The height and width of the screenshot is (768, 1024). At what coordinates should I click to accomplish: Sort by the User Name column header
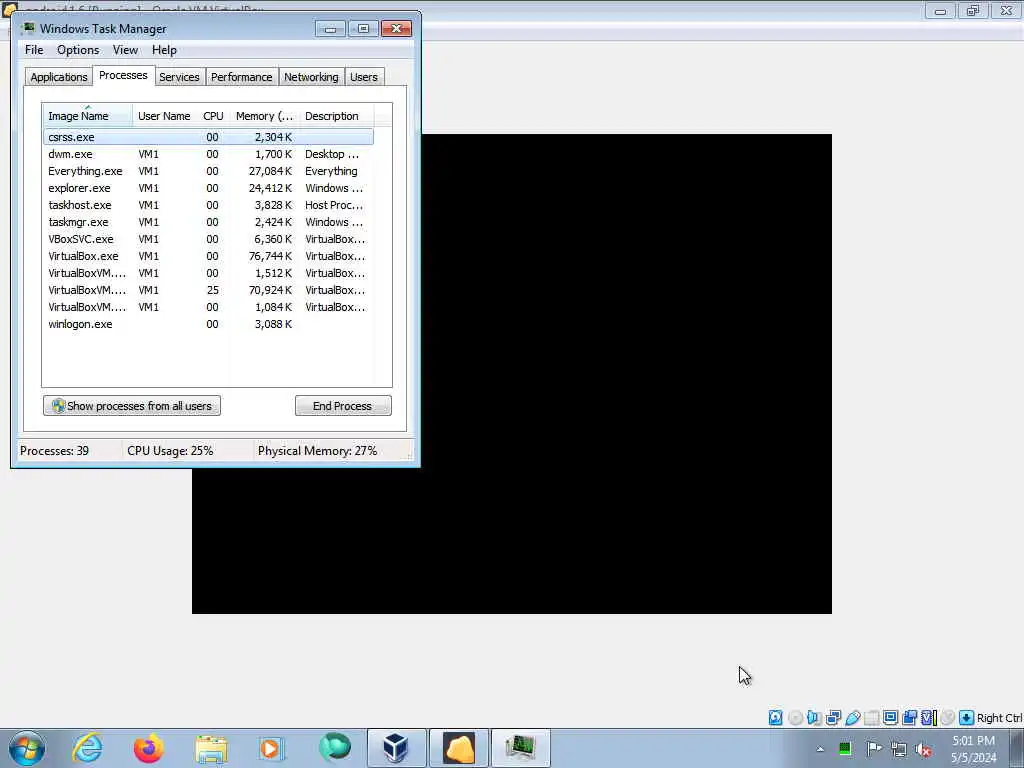(164, 116)
